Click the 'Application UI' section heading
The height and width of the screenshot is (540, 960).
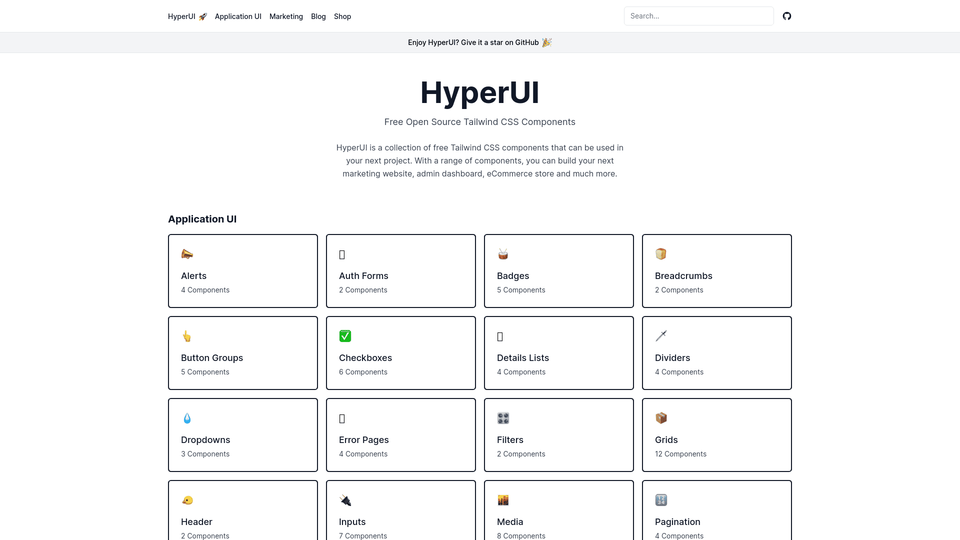[202, 219]
